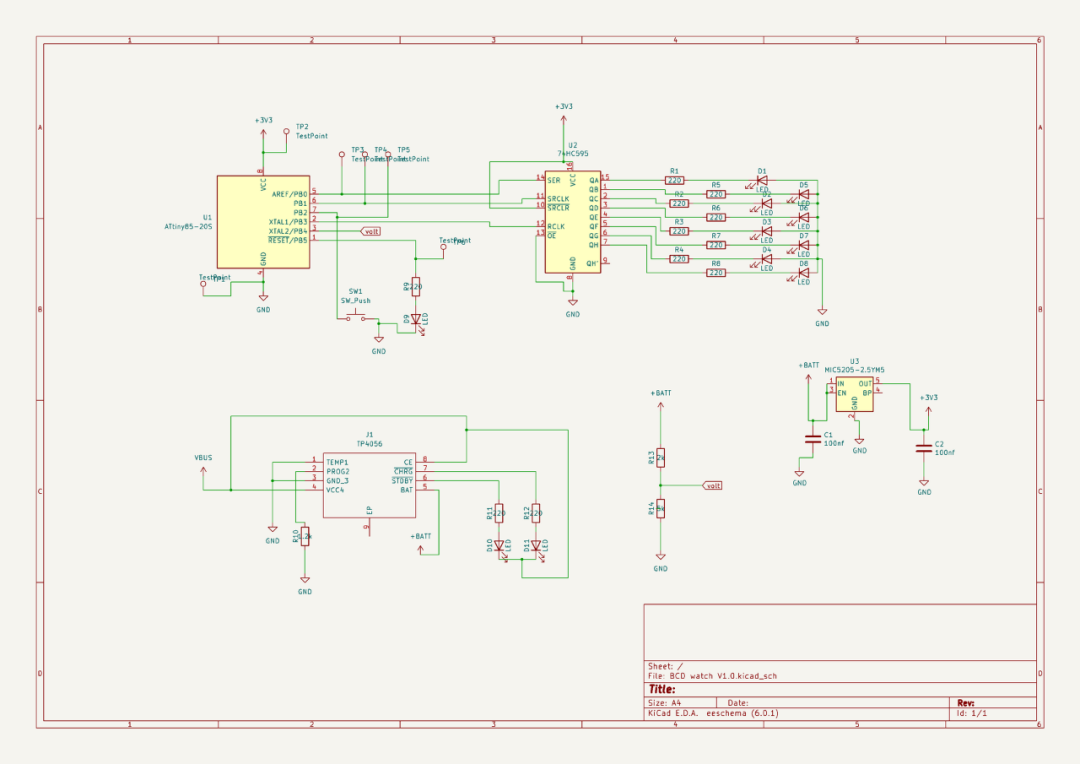Viewport: 1080px width, 764px height.
Task: Click resistor R5 220 symbol
Action: [716, 194]
